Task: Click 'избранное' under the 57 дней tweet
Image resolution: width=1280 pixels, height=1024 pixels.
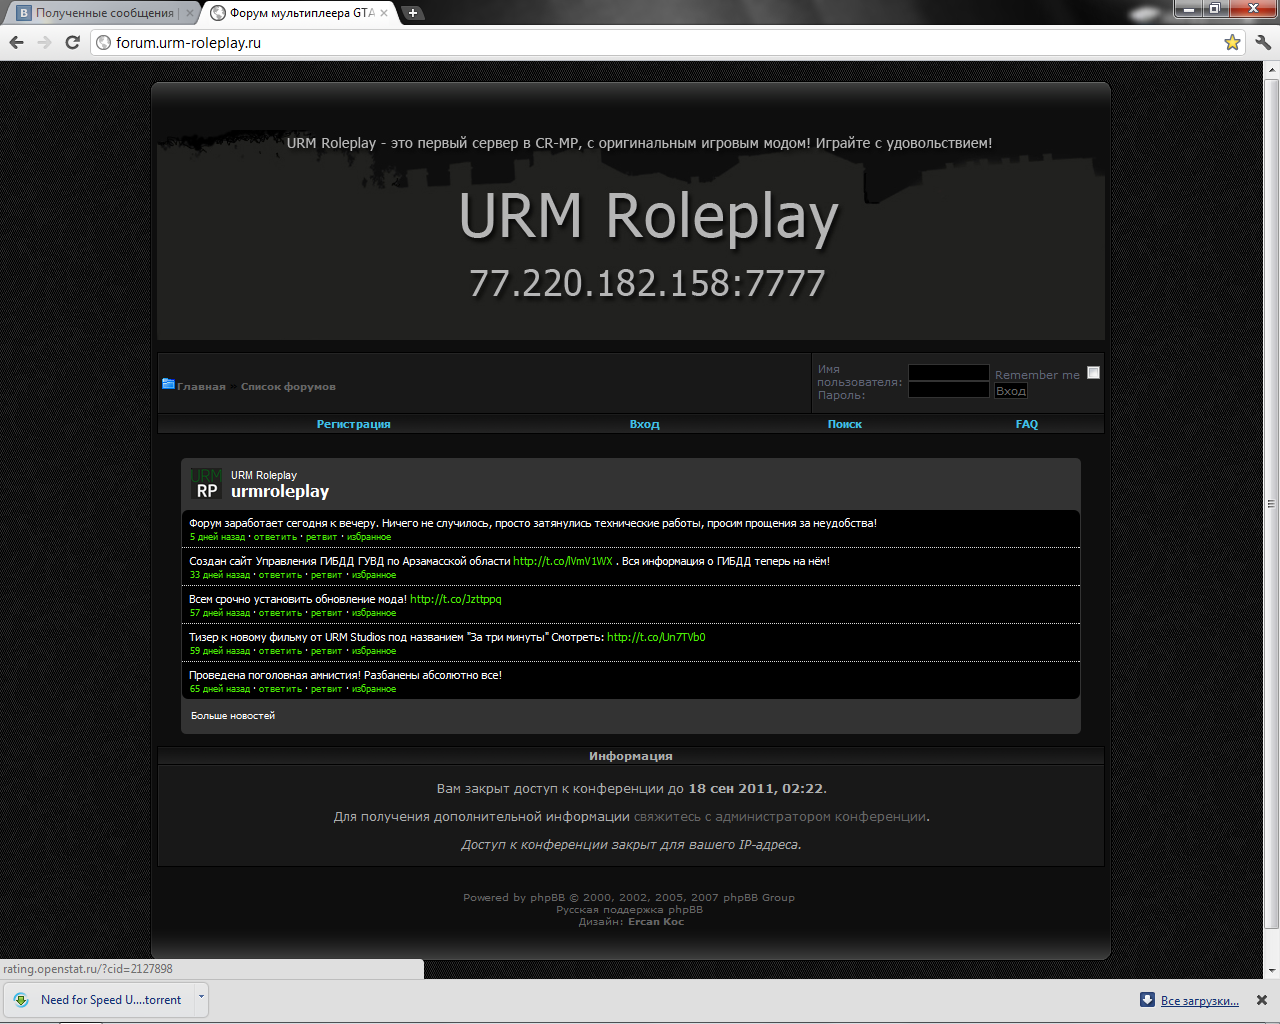Action: coord(374,613)
